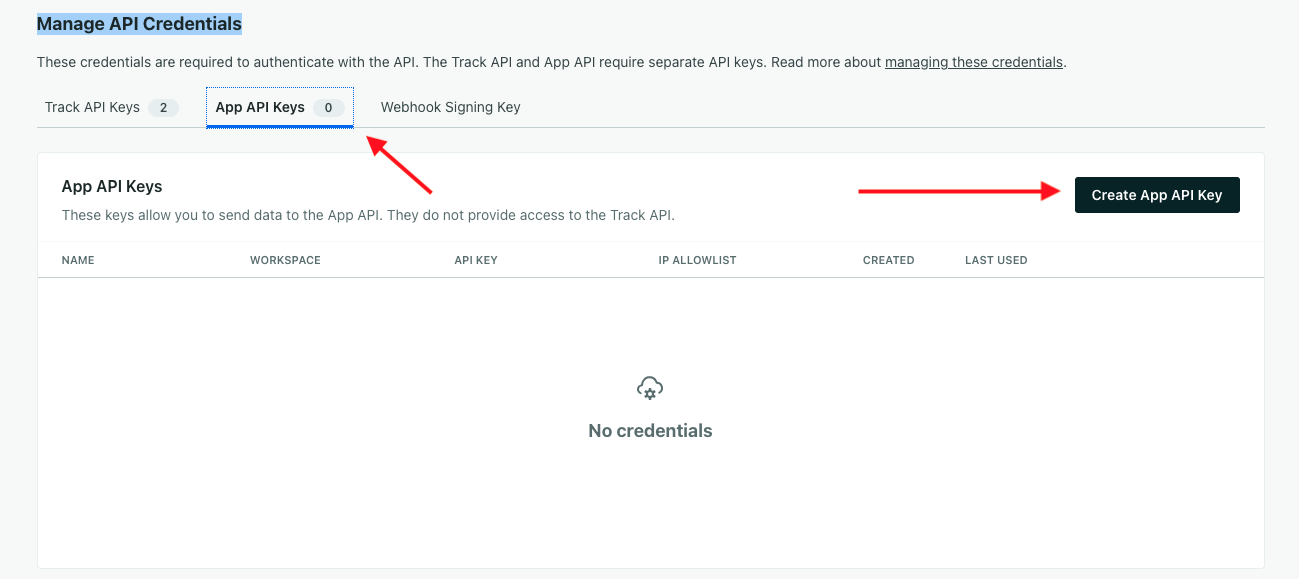Click the cloud icon above 'No credentials'

click(x=649, y=388)
